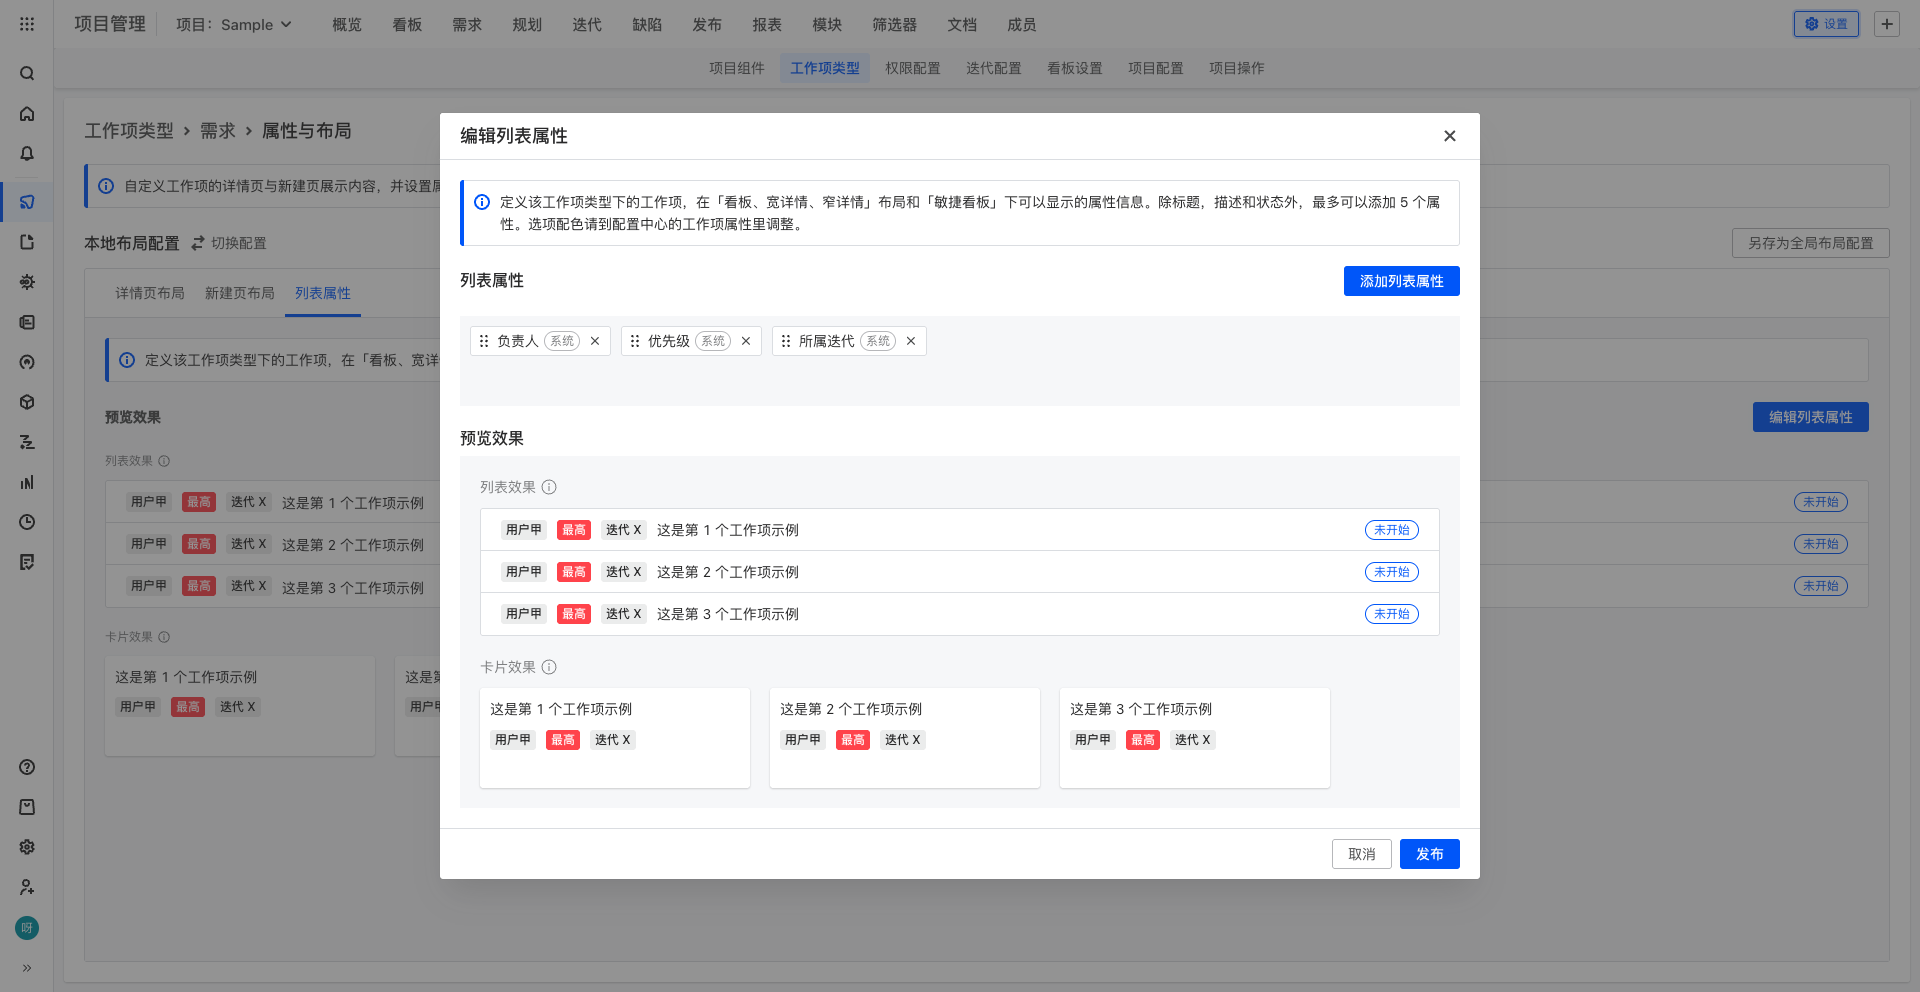Open the cube icon in sidebar

tap(27, 402)
